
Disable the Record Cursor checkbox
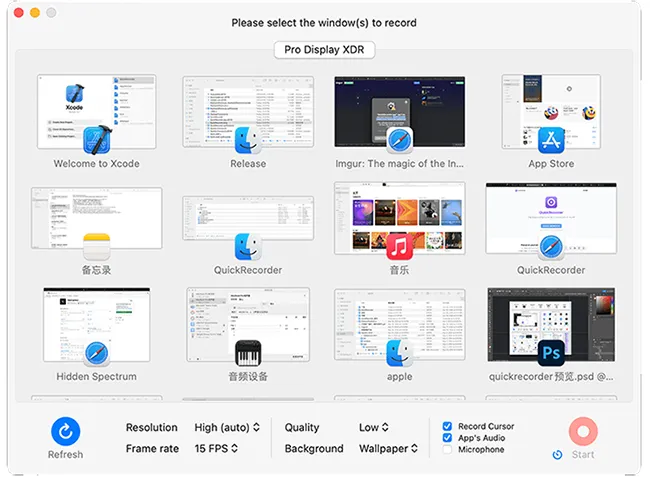447,426
